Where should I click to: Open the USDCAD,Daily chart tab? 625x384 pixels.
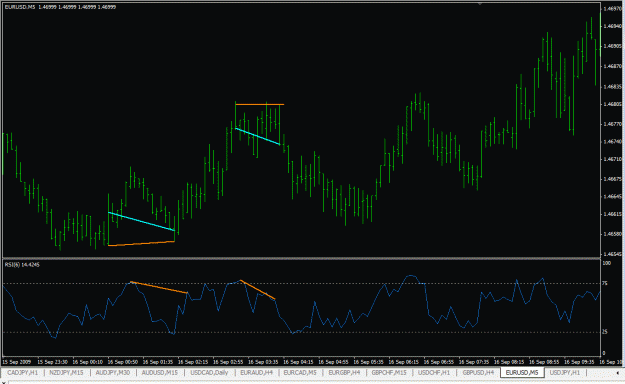tap(209, 373)
